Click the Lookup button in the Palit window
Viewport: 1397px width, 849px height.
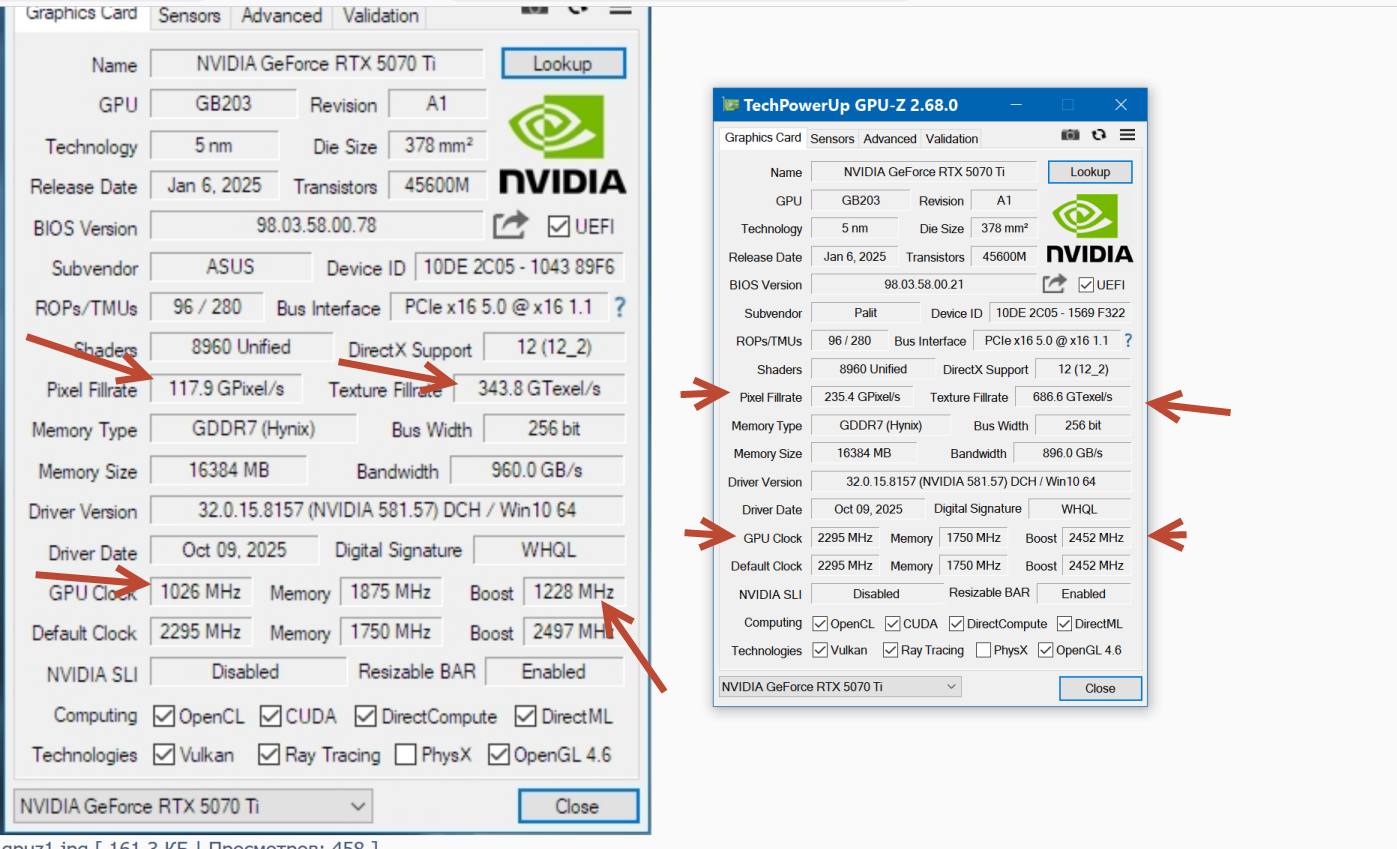click(x=1090, y=172)
